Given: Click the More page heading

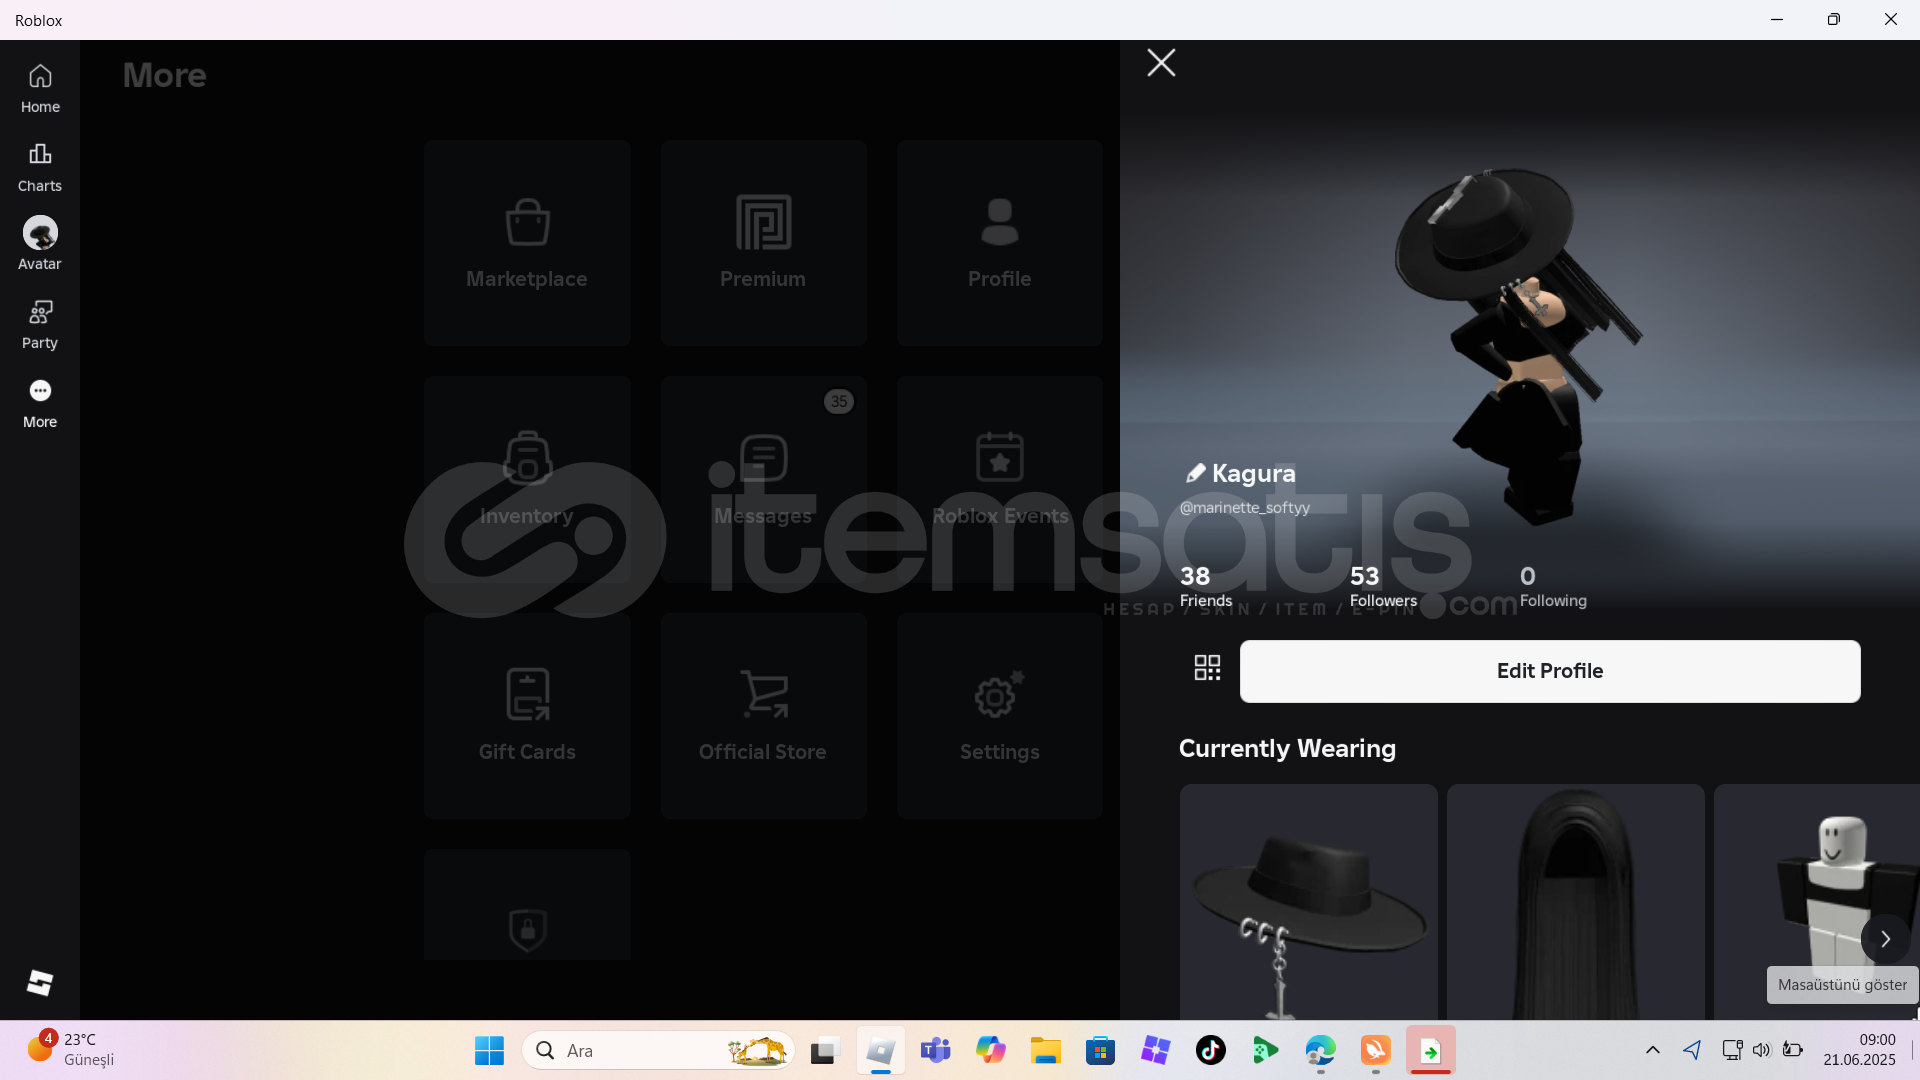Looking at the screenshot, I should pos(164,75).
